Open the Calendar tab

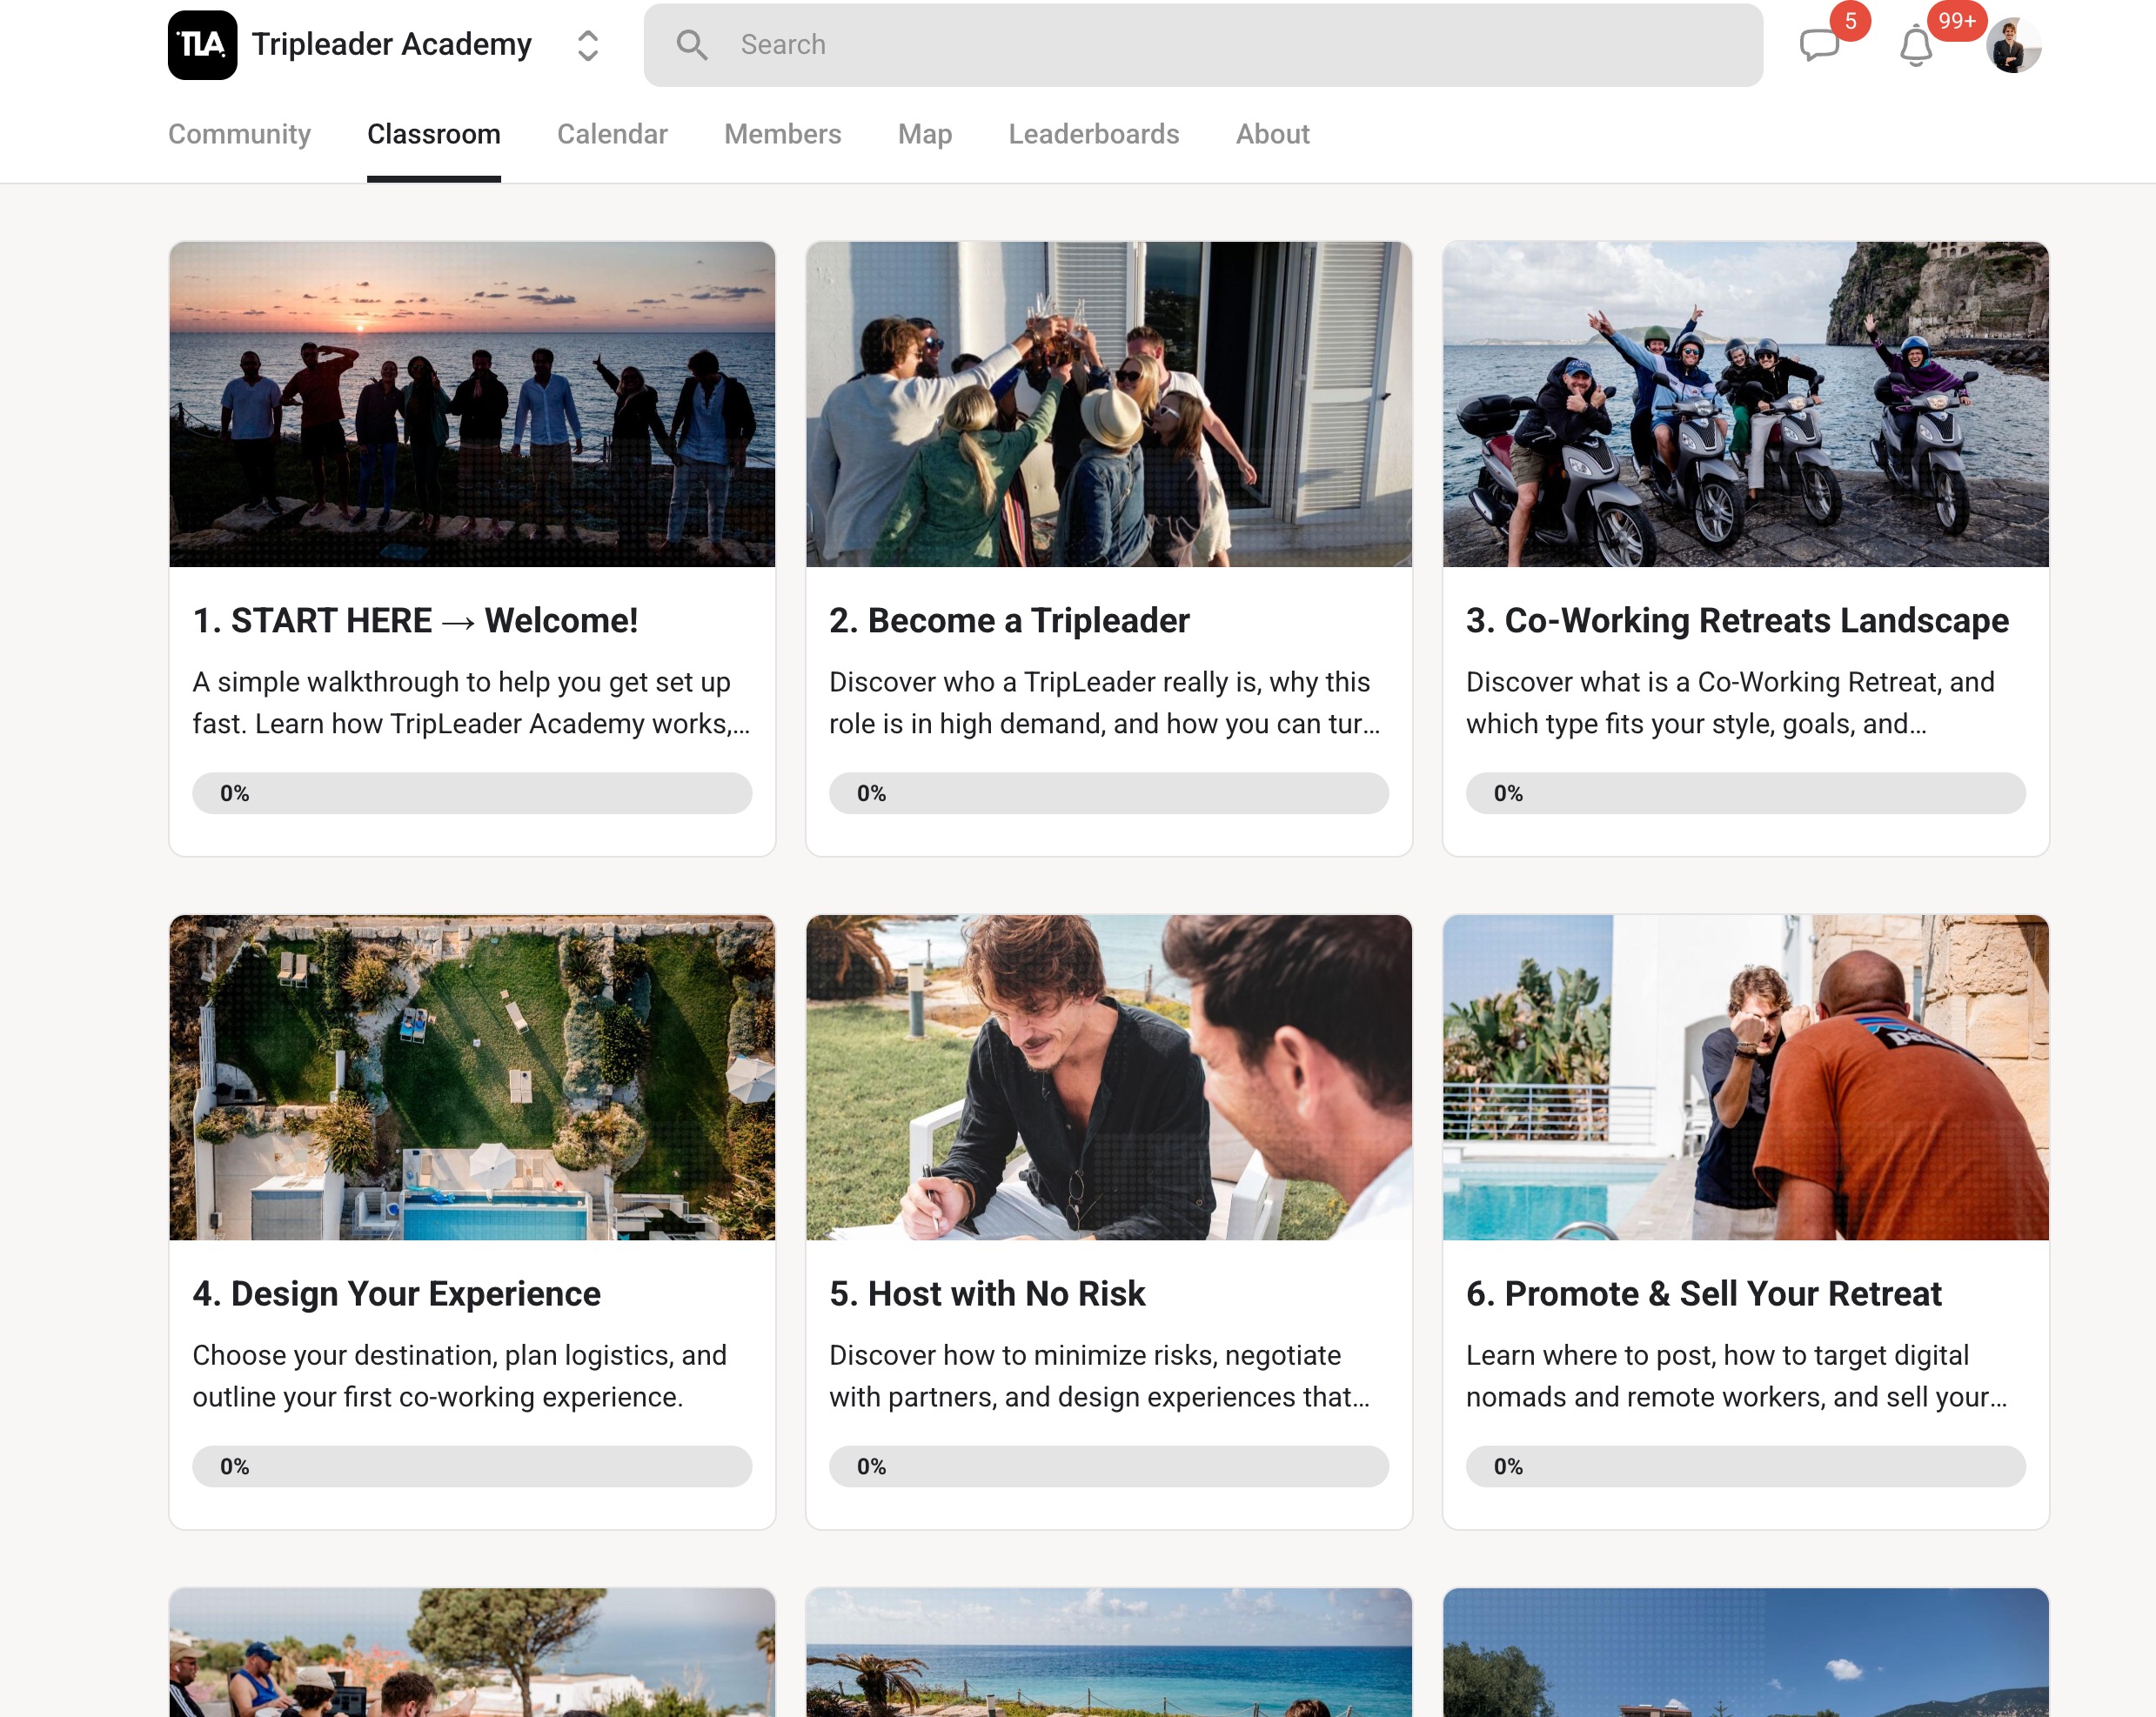tap(612, 134)
